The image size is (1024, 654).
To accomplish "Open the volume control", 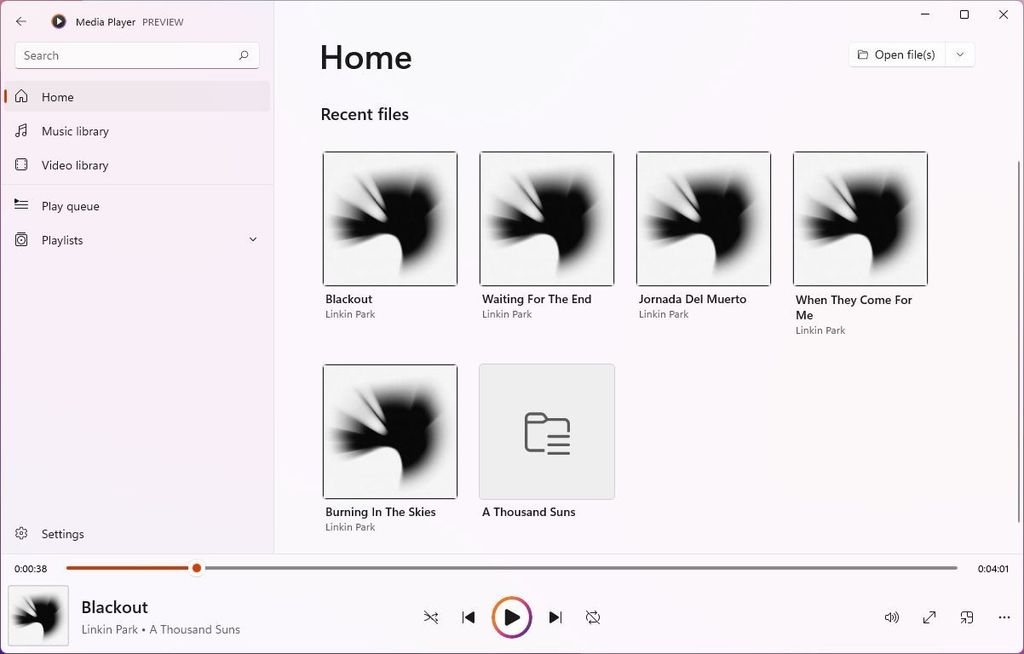I will tap(891, 617).
